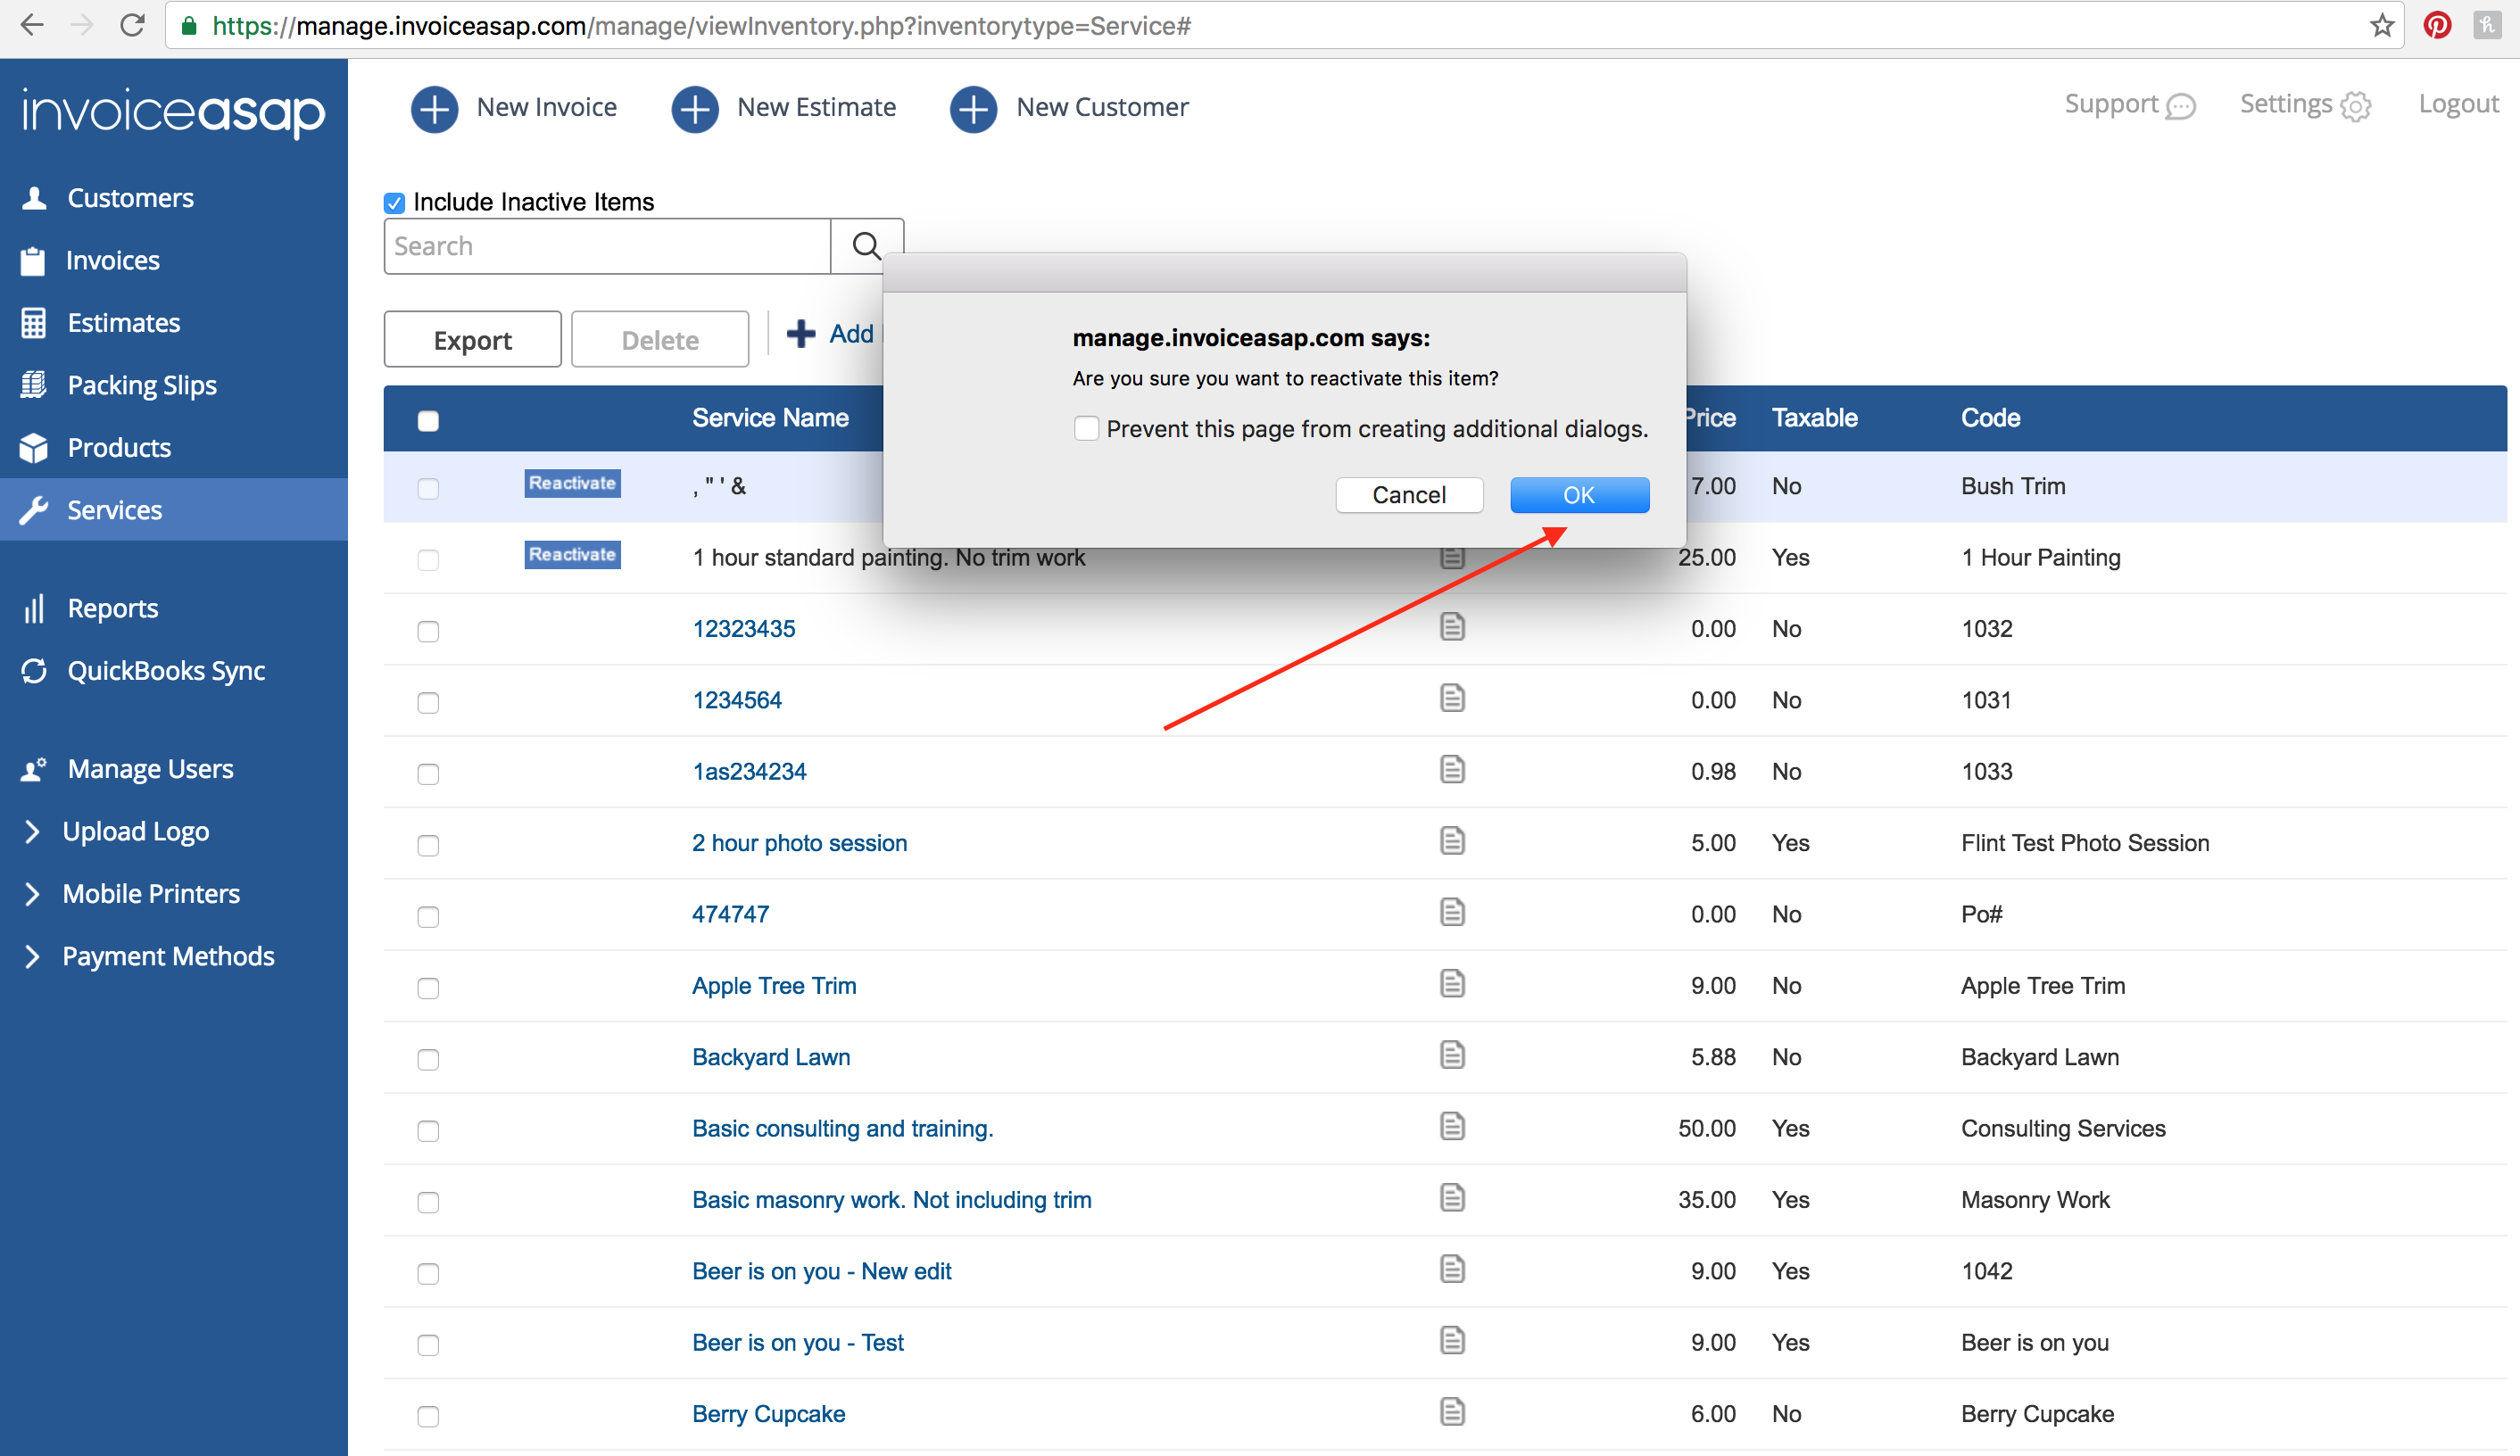Open document icon for 1as234234 row
This screenshot has height=1456, width=2520.
pyautogui.click(x=1452, y=770)
